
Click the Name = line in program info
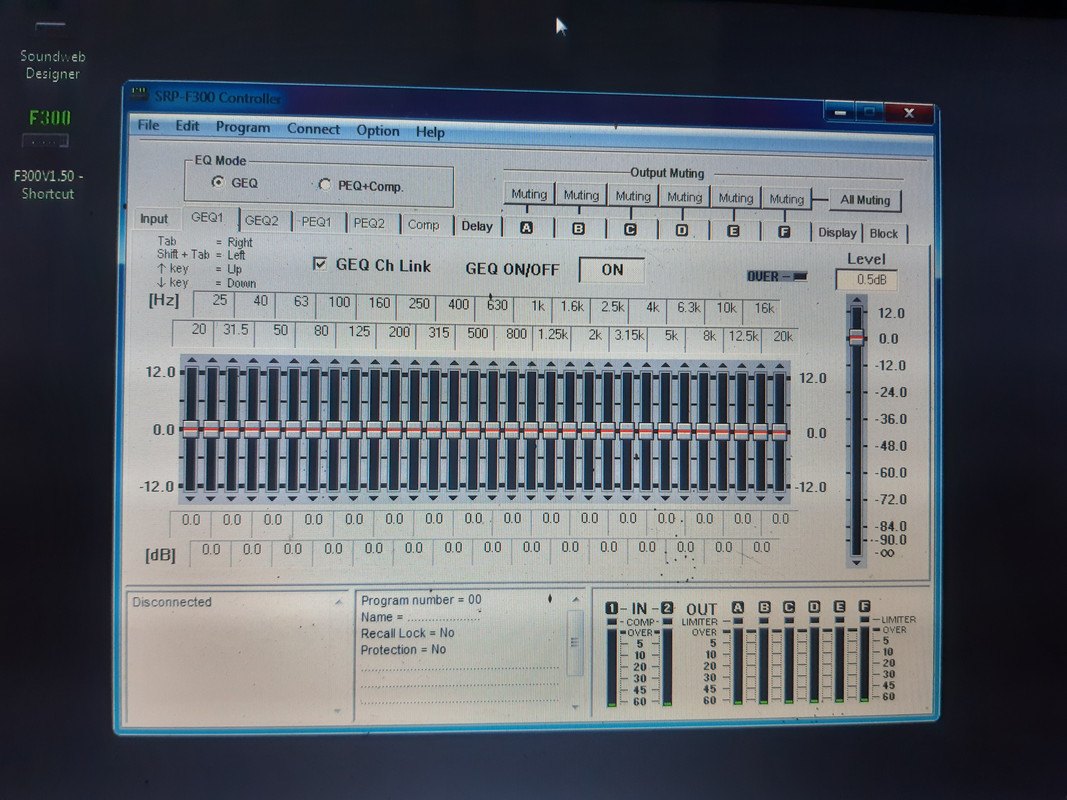(x=420, y=617)
